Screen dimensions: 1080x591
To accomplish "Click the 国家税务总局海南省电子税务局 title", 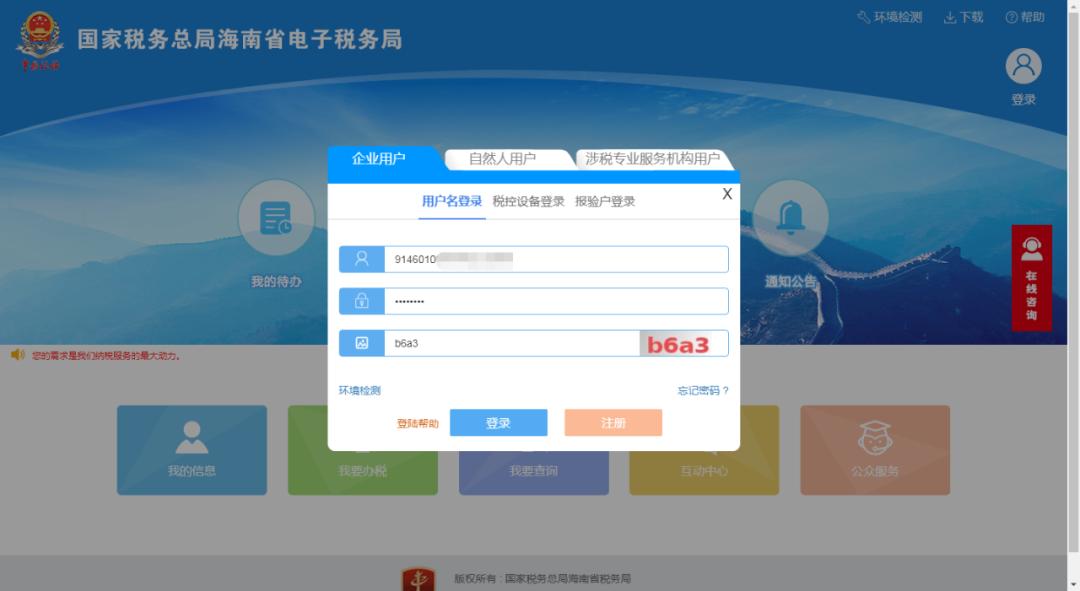I will coord(240,39).
